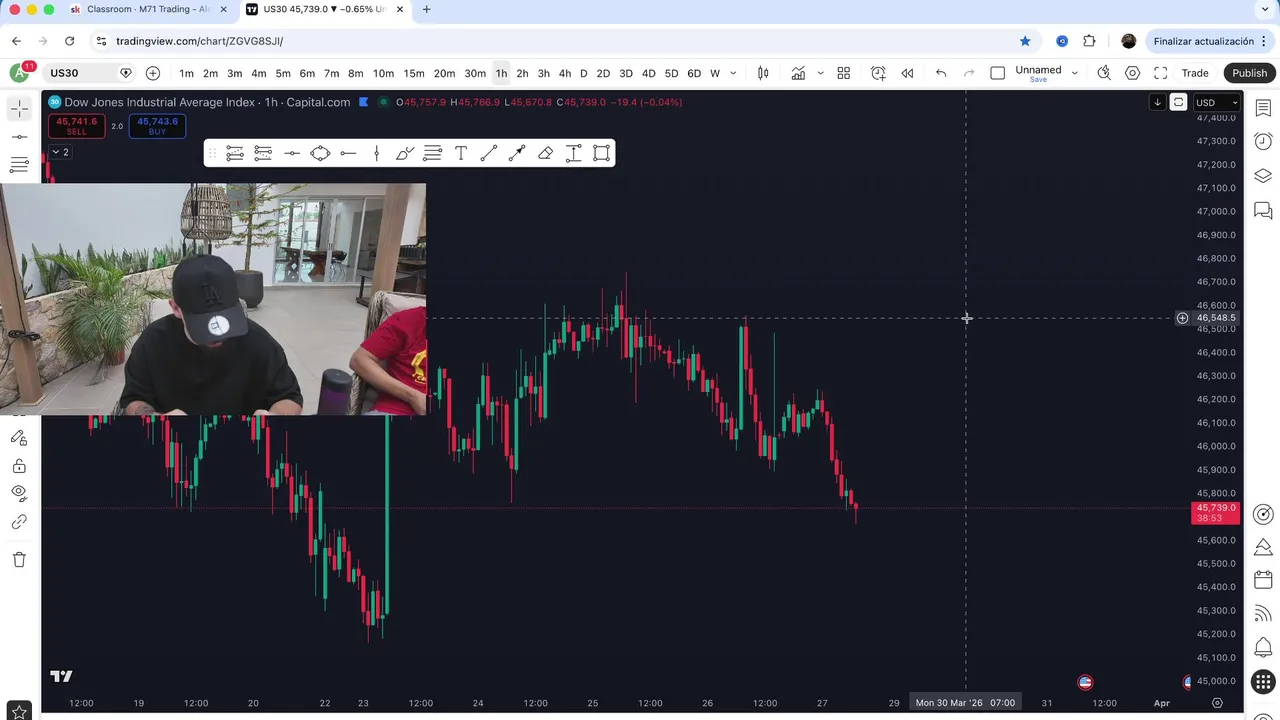This screenshot has height=720, width=1280.
Task: Pick the price range measure tool
Action: click(573, 153)
